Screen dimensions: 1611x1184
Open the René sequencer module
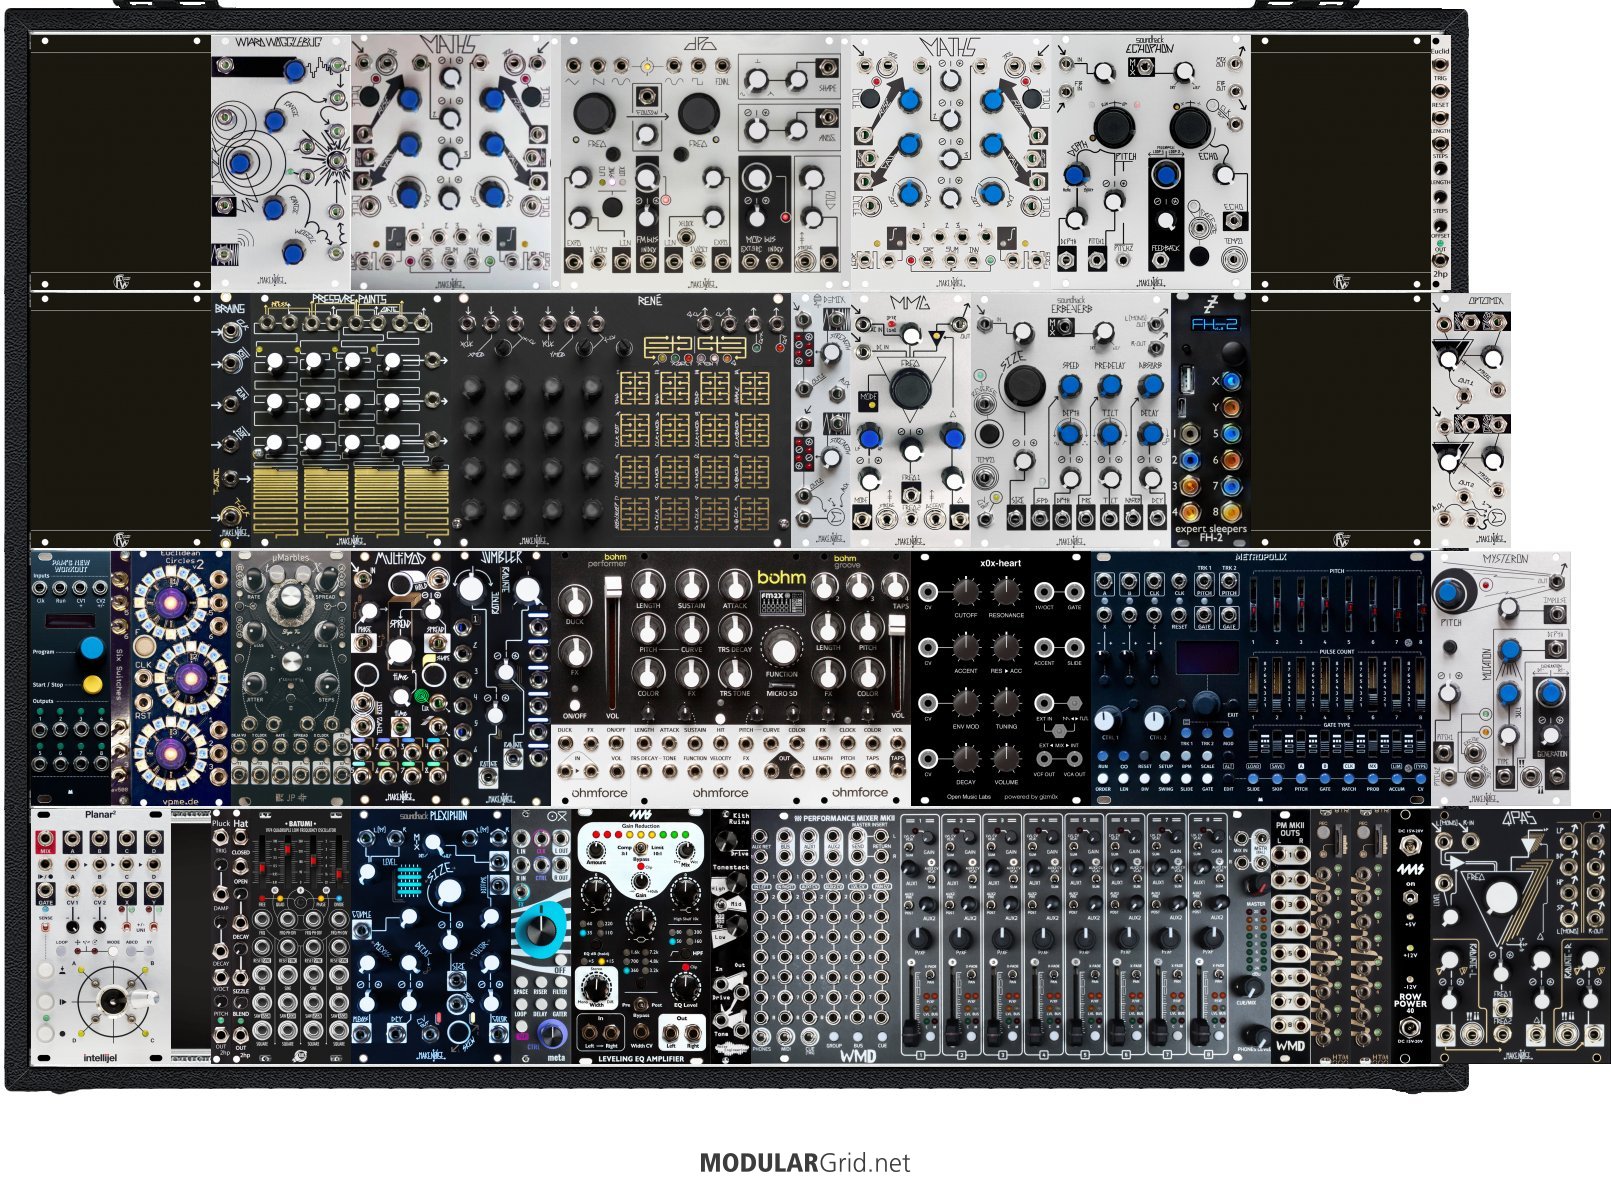(621, 420)
